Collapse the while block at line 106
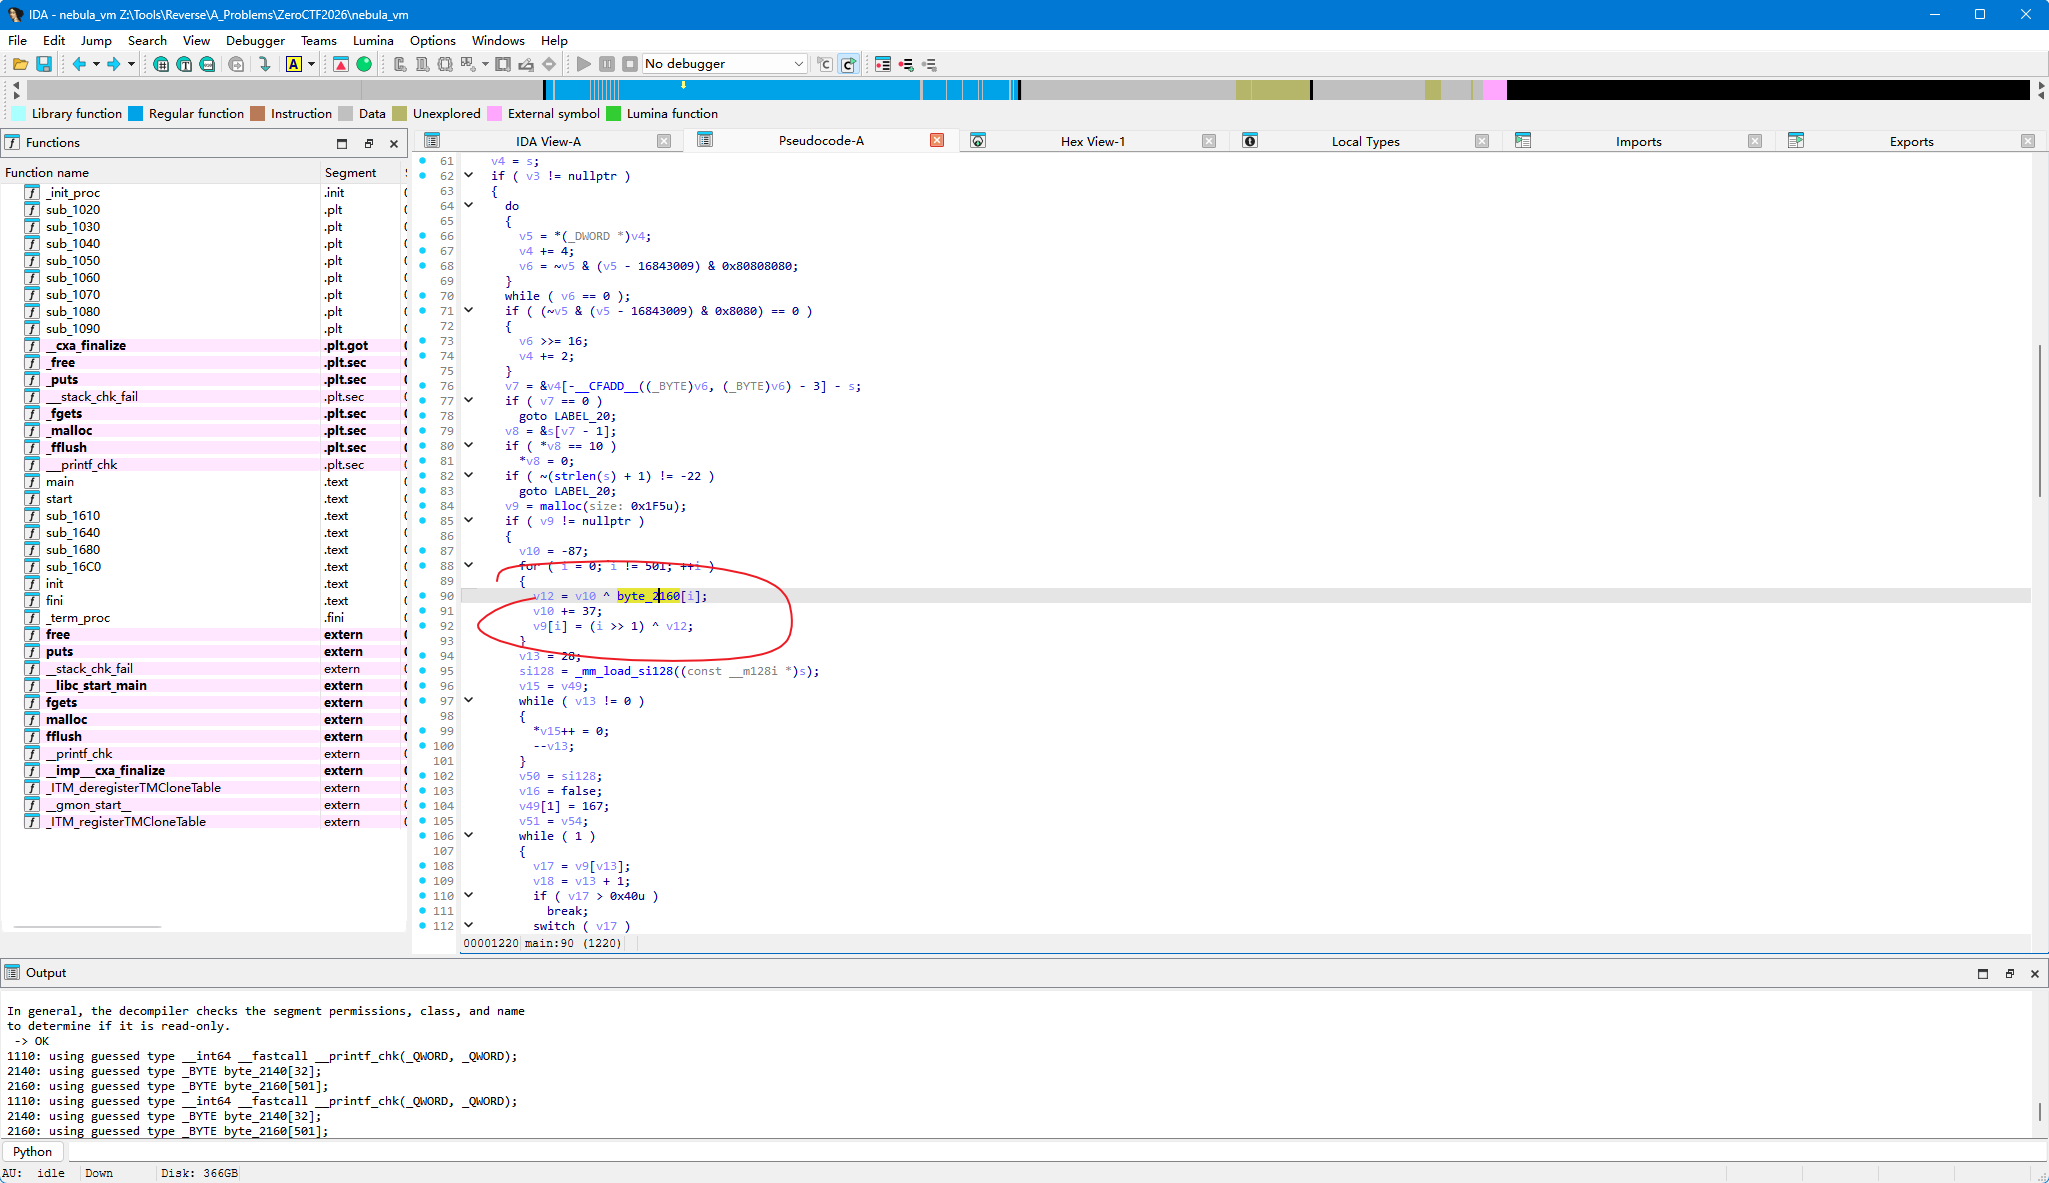The image size is (2049, 1183). click(468, 835)
